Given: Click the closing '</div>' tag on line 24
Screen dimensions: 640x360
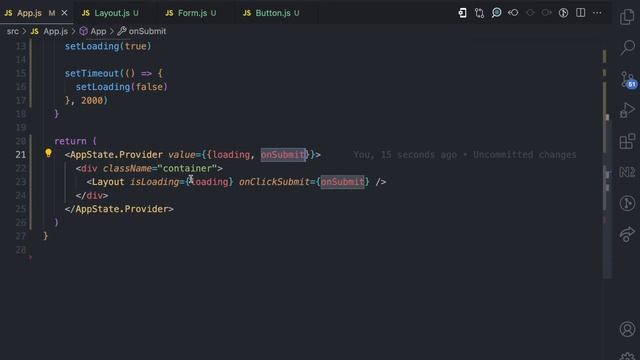Looking at the screenshot, I should (x=92, y=196).
